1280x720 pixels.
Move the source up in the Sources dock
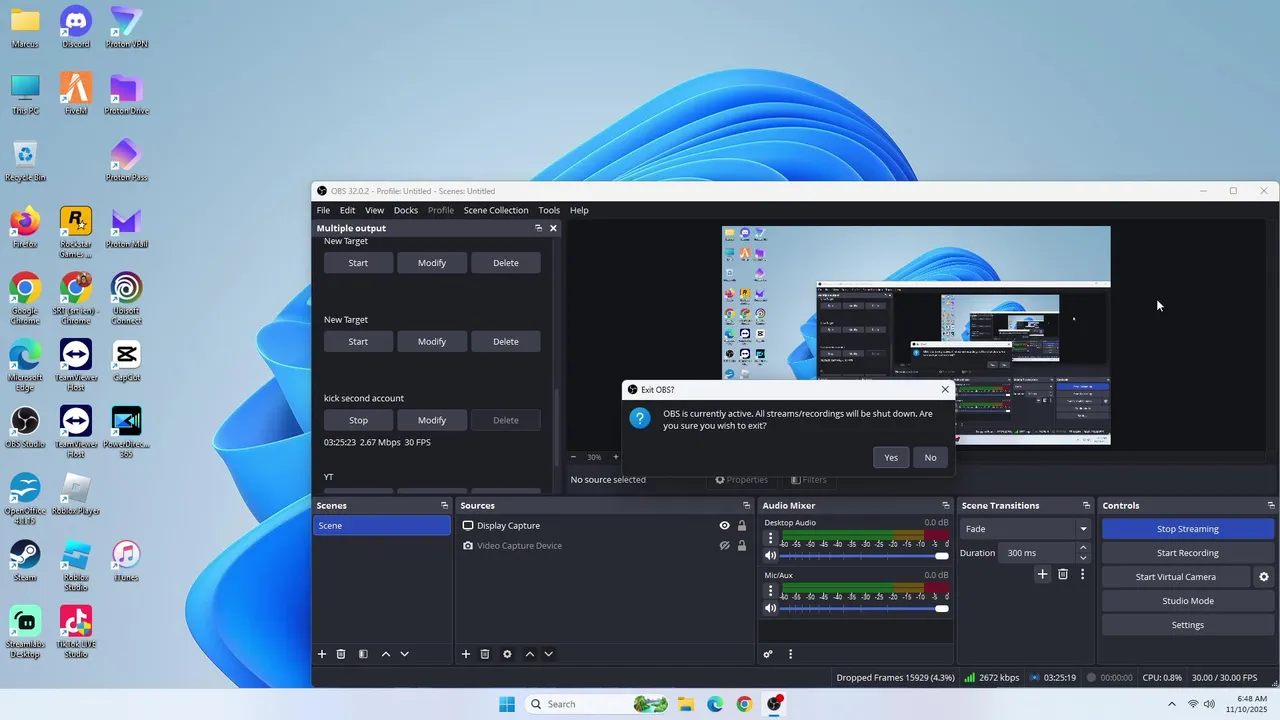pyautogui.click(x=530, y=654)
